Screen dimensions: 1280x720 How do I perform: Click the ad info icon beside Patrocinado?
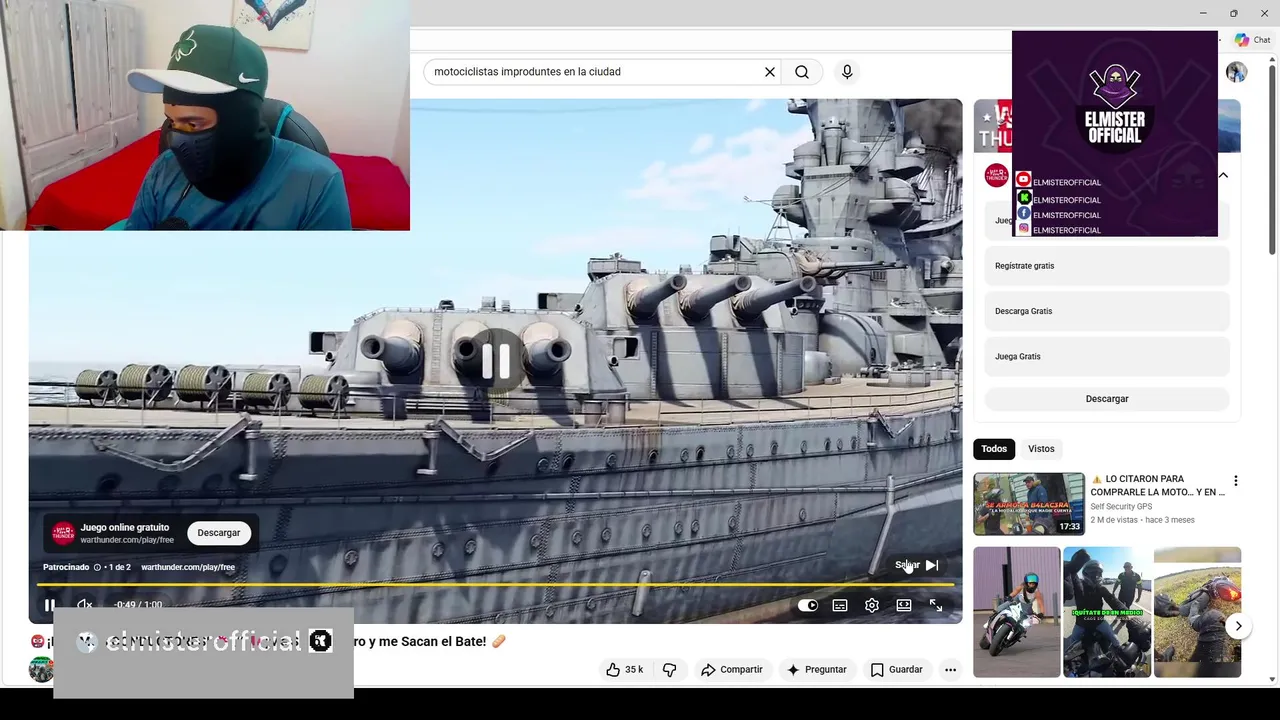tap(97, 567)
